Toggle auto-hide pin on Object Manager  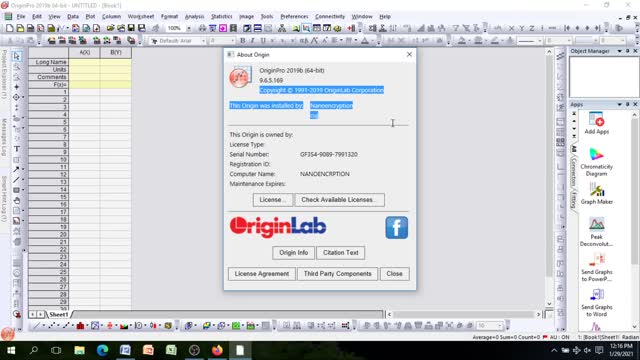tap(627, 51)
